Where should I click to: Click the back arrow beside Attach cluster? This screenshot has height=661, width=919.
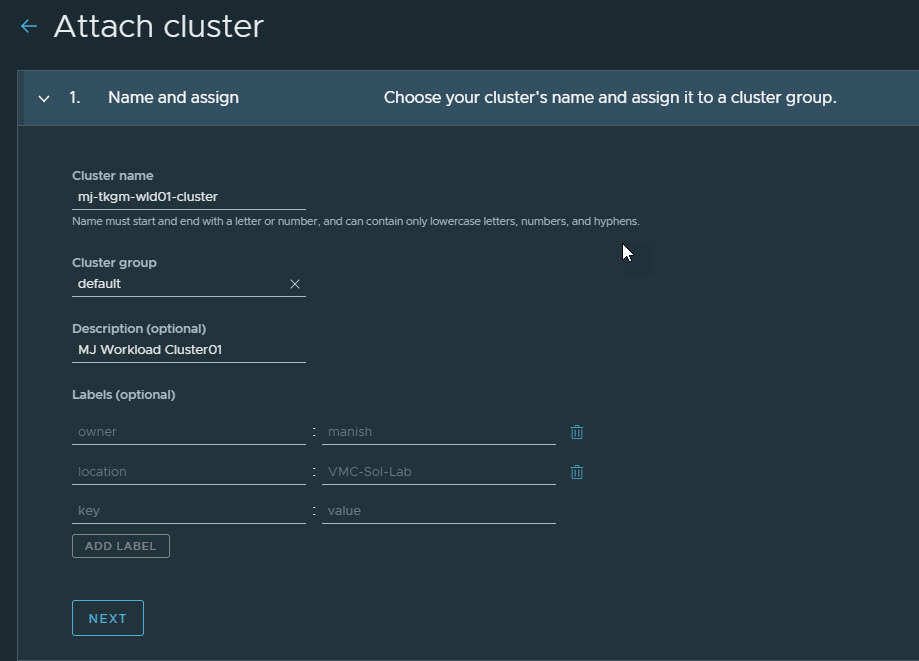point(29,27)
